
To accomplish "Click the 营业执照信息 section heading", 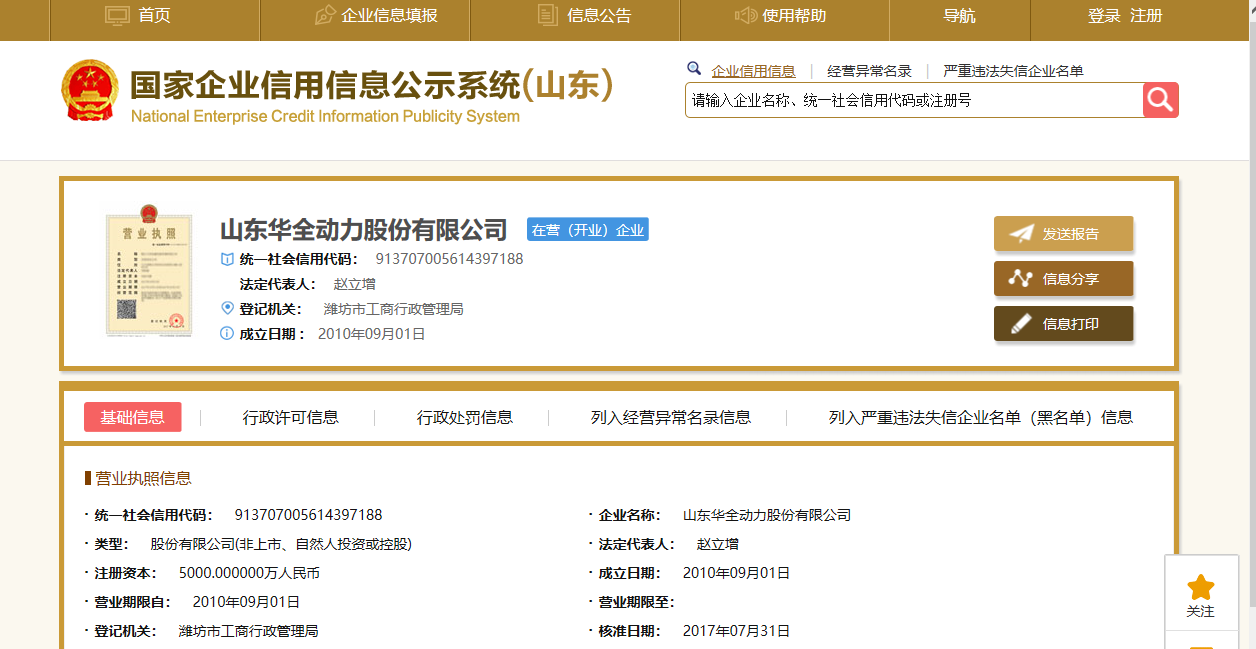I will coord(143,478).
